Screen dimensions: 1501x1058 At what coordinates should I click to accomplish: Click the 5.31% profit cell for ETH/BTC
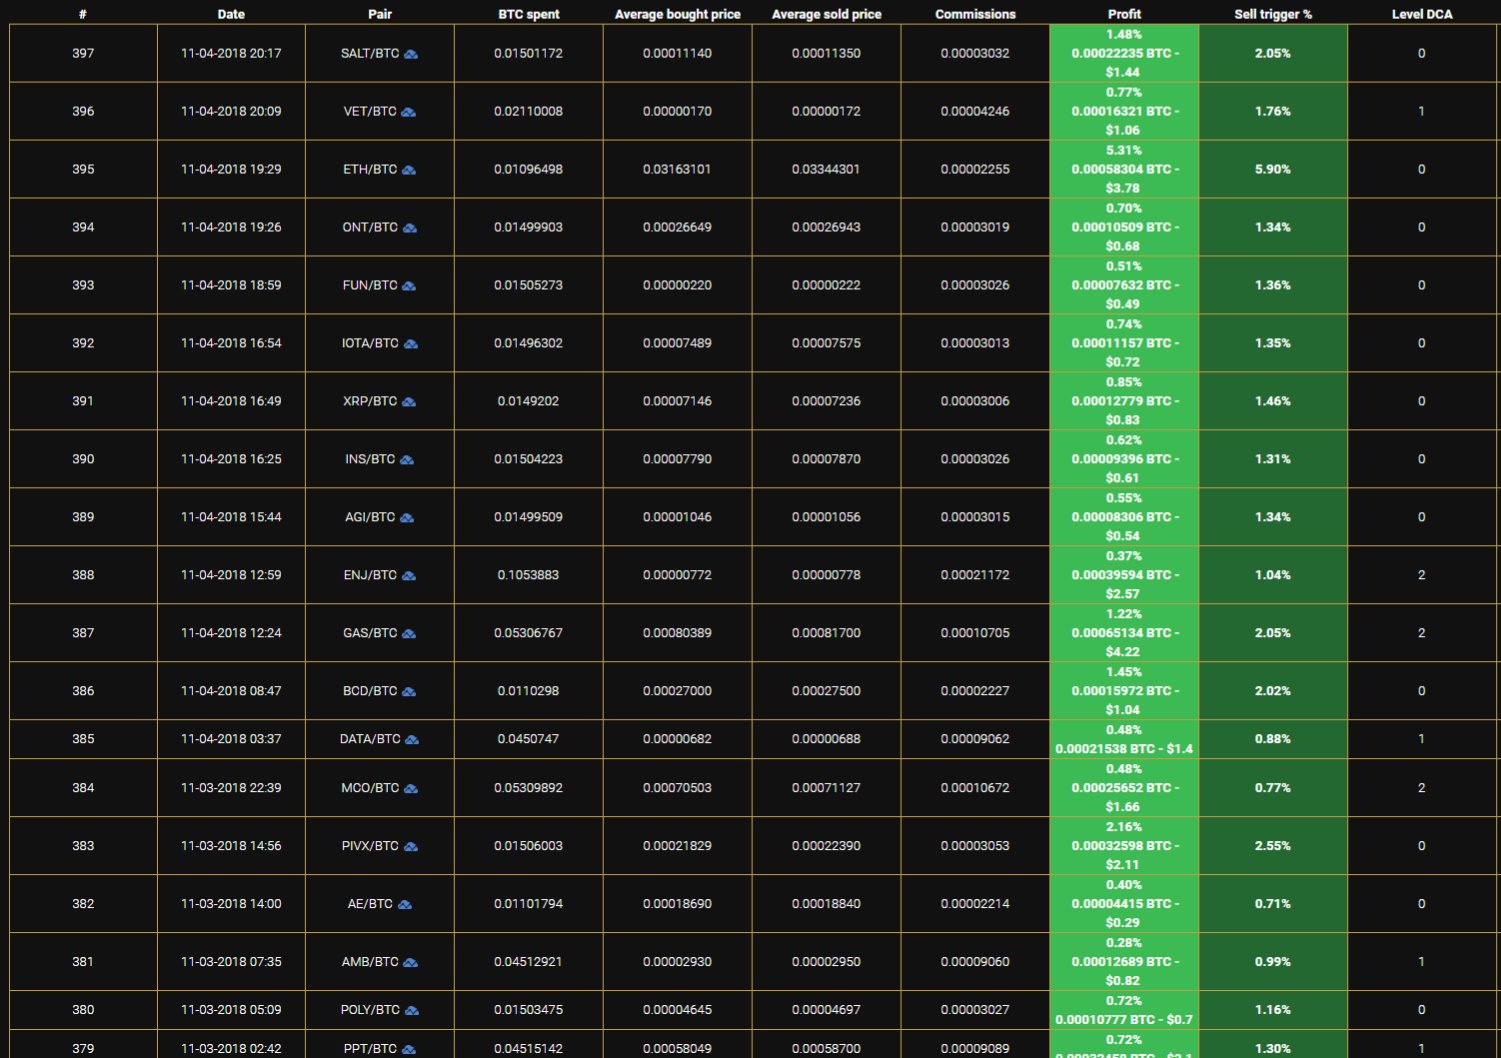pos(1124,169)
